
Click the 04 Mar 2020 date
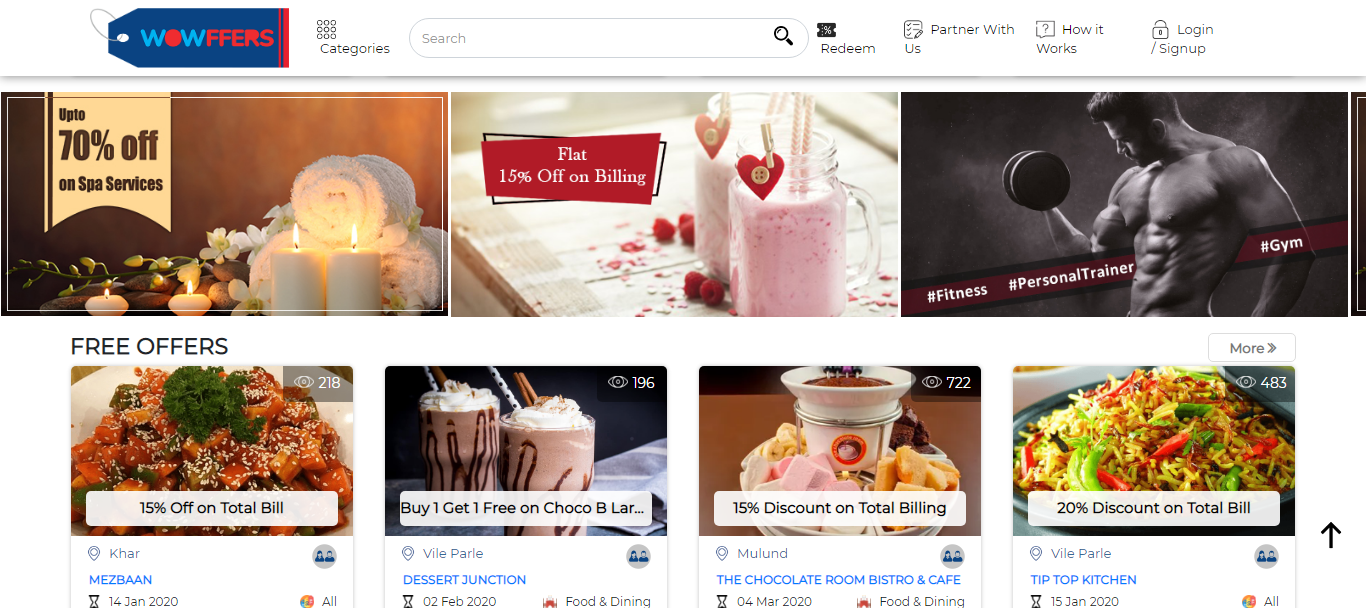774,601
